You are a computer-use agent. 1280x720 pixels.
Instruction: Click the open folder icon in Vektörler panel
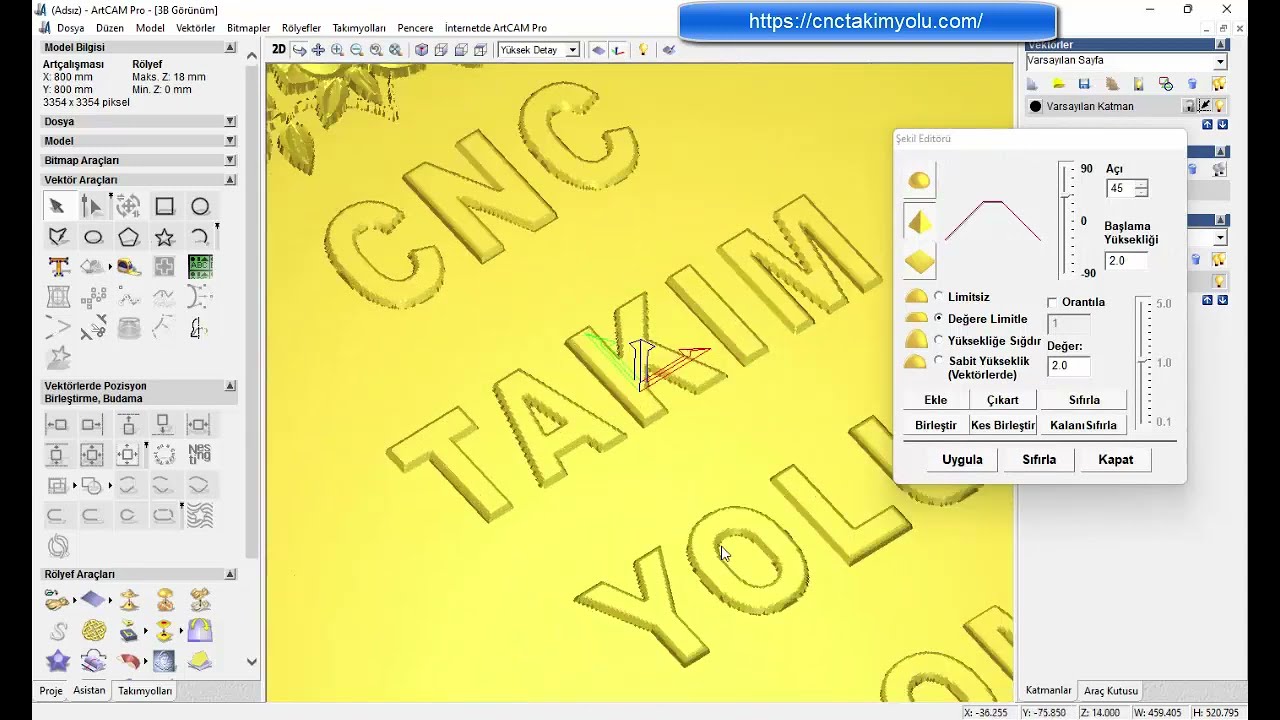1058,84
